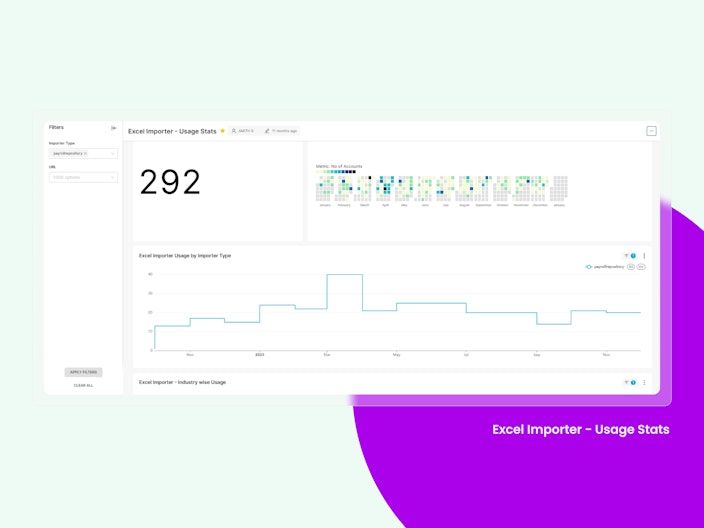Click the heatmap color scale legend
The height and width of the screenshot is (528, 704).
pos(336,172)
